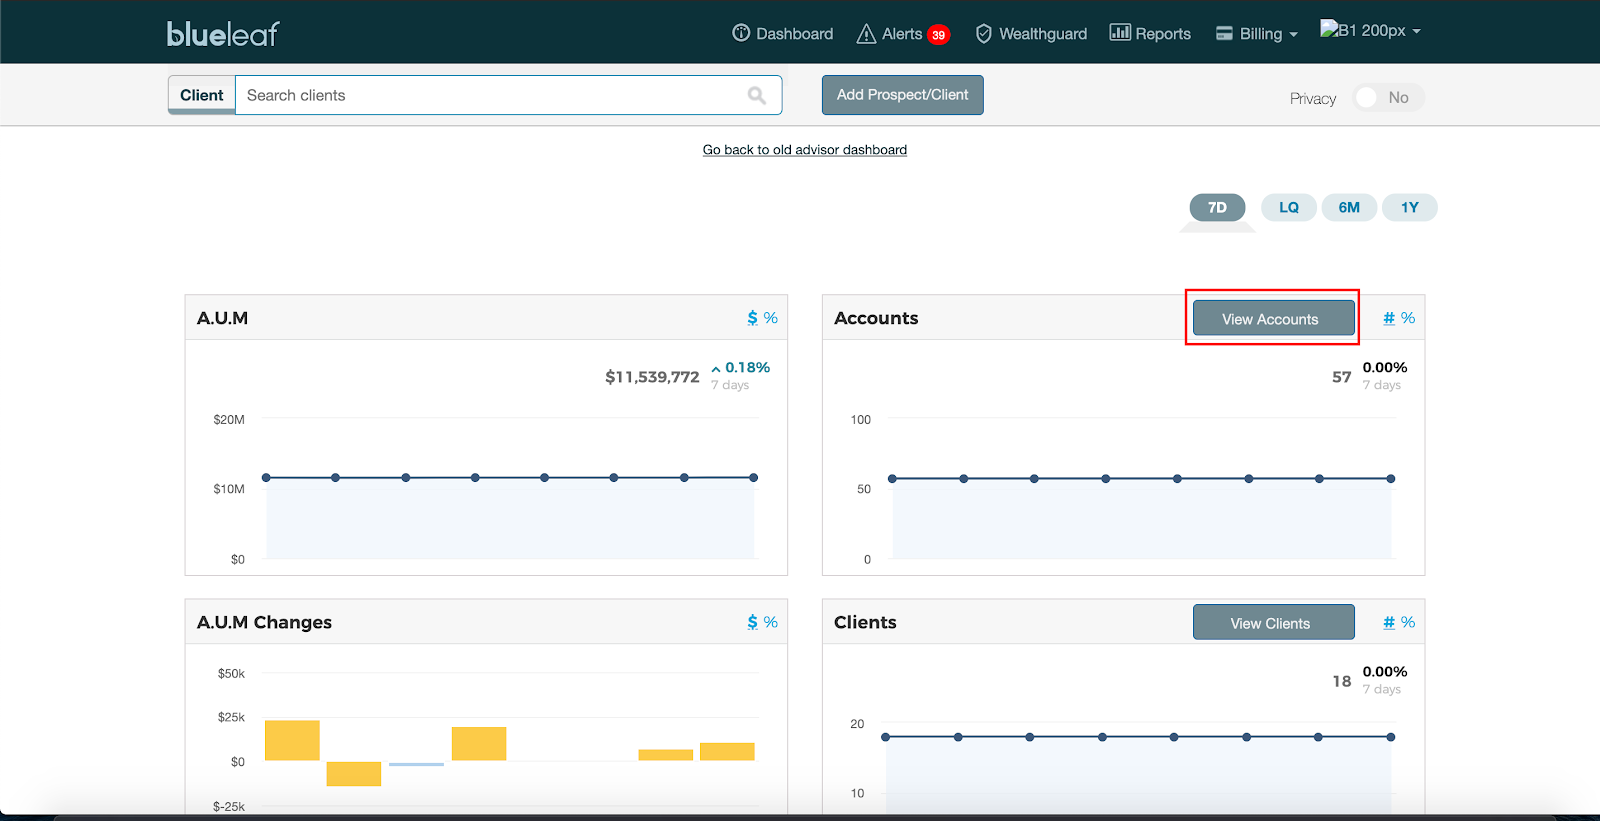Select the Client search type tab
Screen dimensions: 1600x821
click(x=202, y=95)
